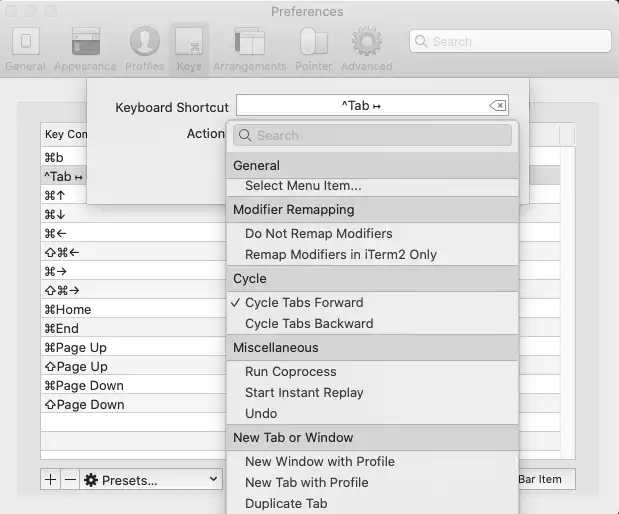Open the Appearance preferences pane
The width and height of the screenshot is (619, 514).
(85, 49)
